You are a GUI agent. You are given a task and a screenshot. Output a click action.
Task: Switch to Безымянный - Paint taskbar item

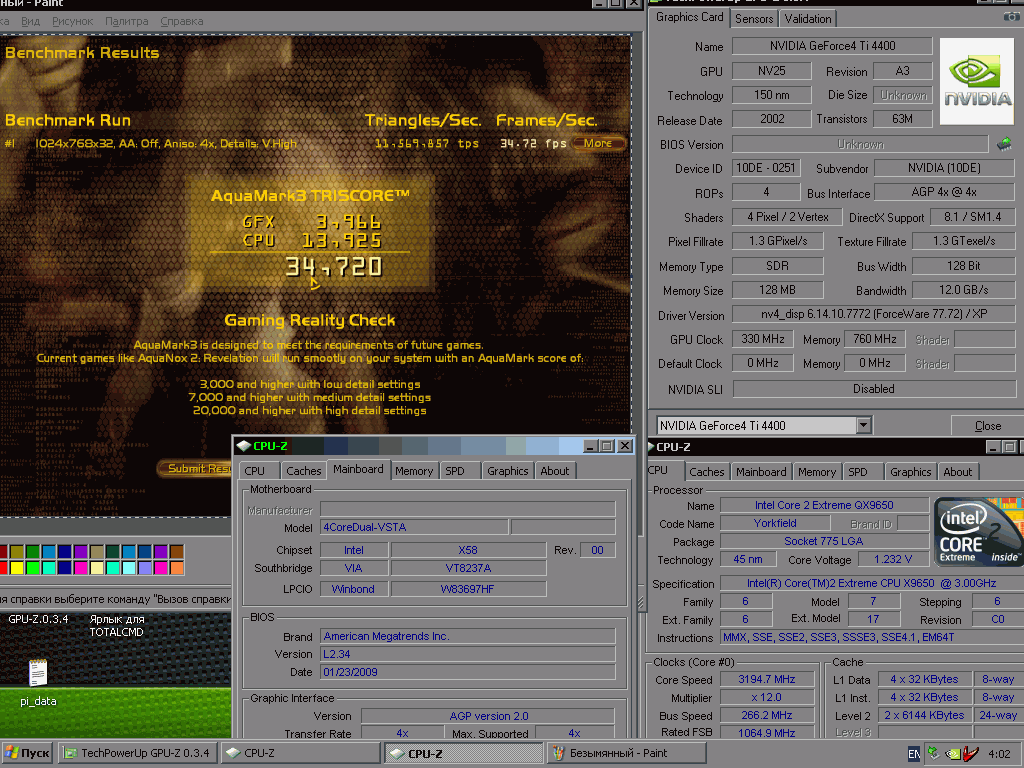click(x=626, y=753)
